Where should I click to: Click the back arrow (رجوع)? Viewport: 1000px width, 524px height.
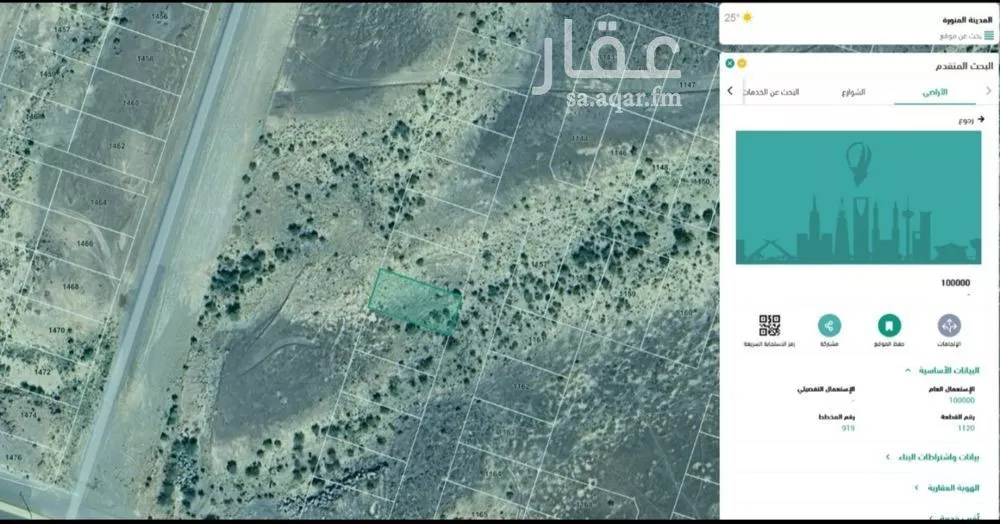point(981,119)
